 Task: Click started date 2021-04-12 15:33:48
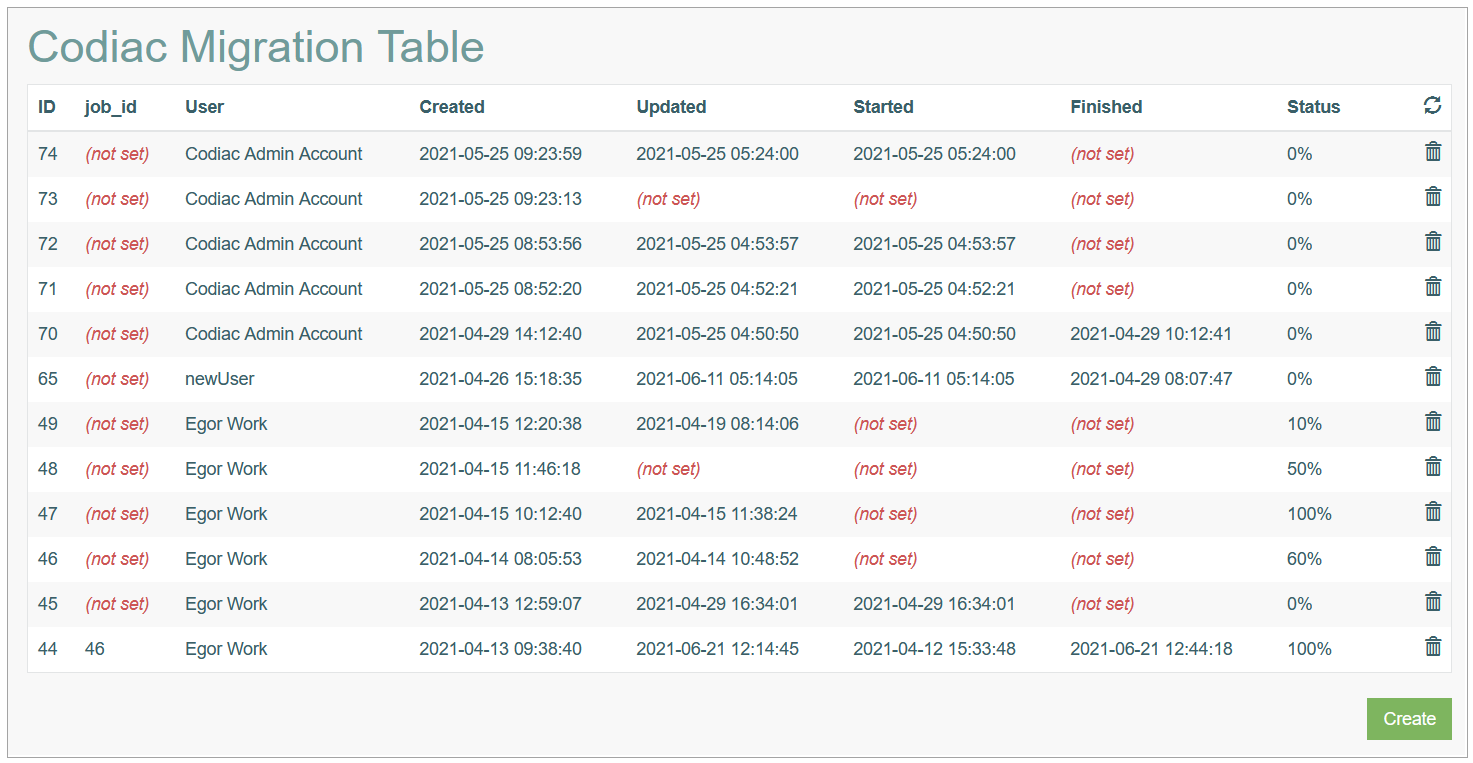(x=934, y=649)
